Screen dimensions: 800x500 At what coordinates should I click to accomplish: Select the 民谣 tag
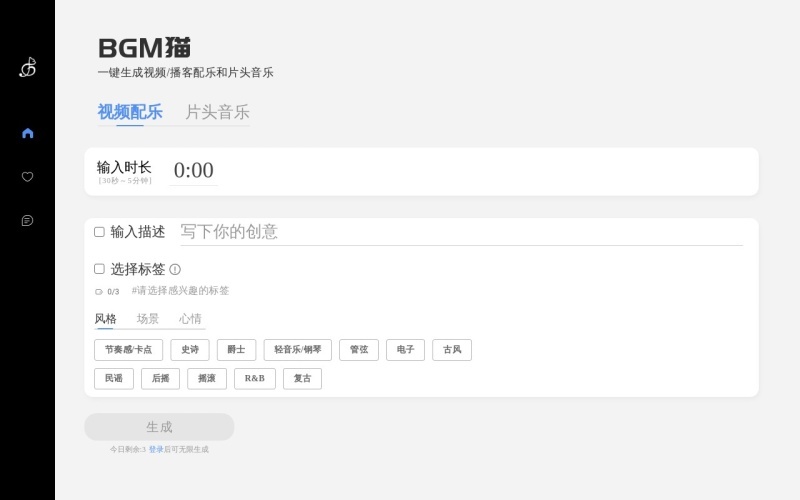point(114,379)
